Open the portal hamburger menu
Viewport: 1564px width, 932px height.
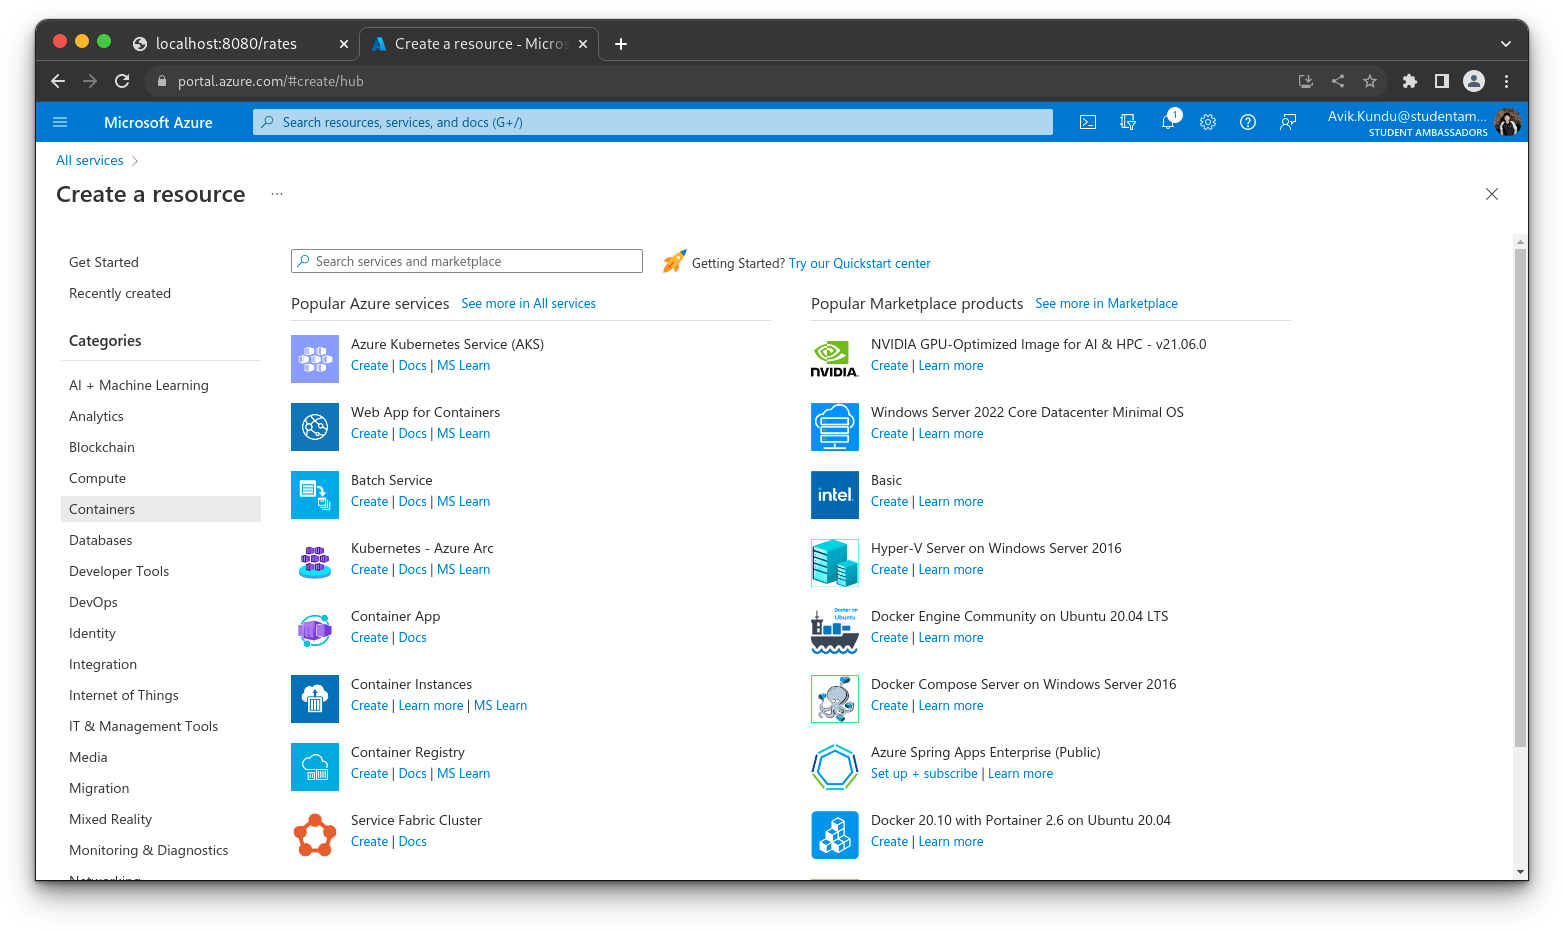pyautogui.click(x=60, y=121)
